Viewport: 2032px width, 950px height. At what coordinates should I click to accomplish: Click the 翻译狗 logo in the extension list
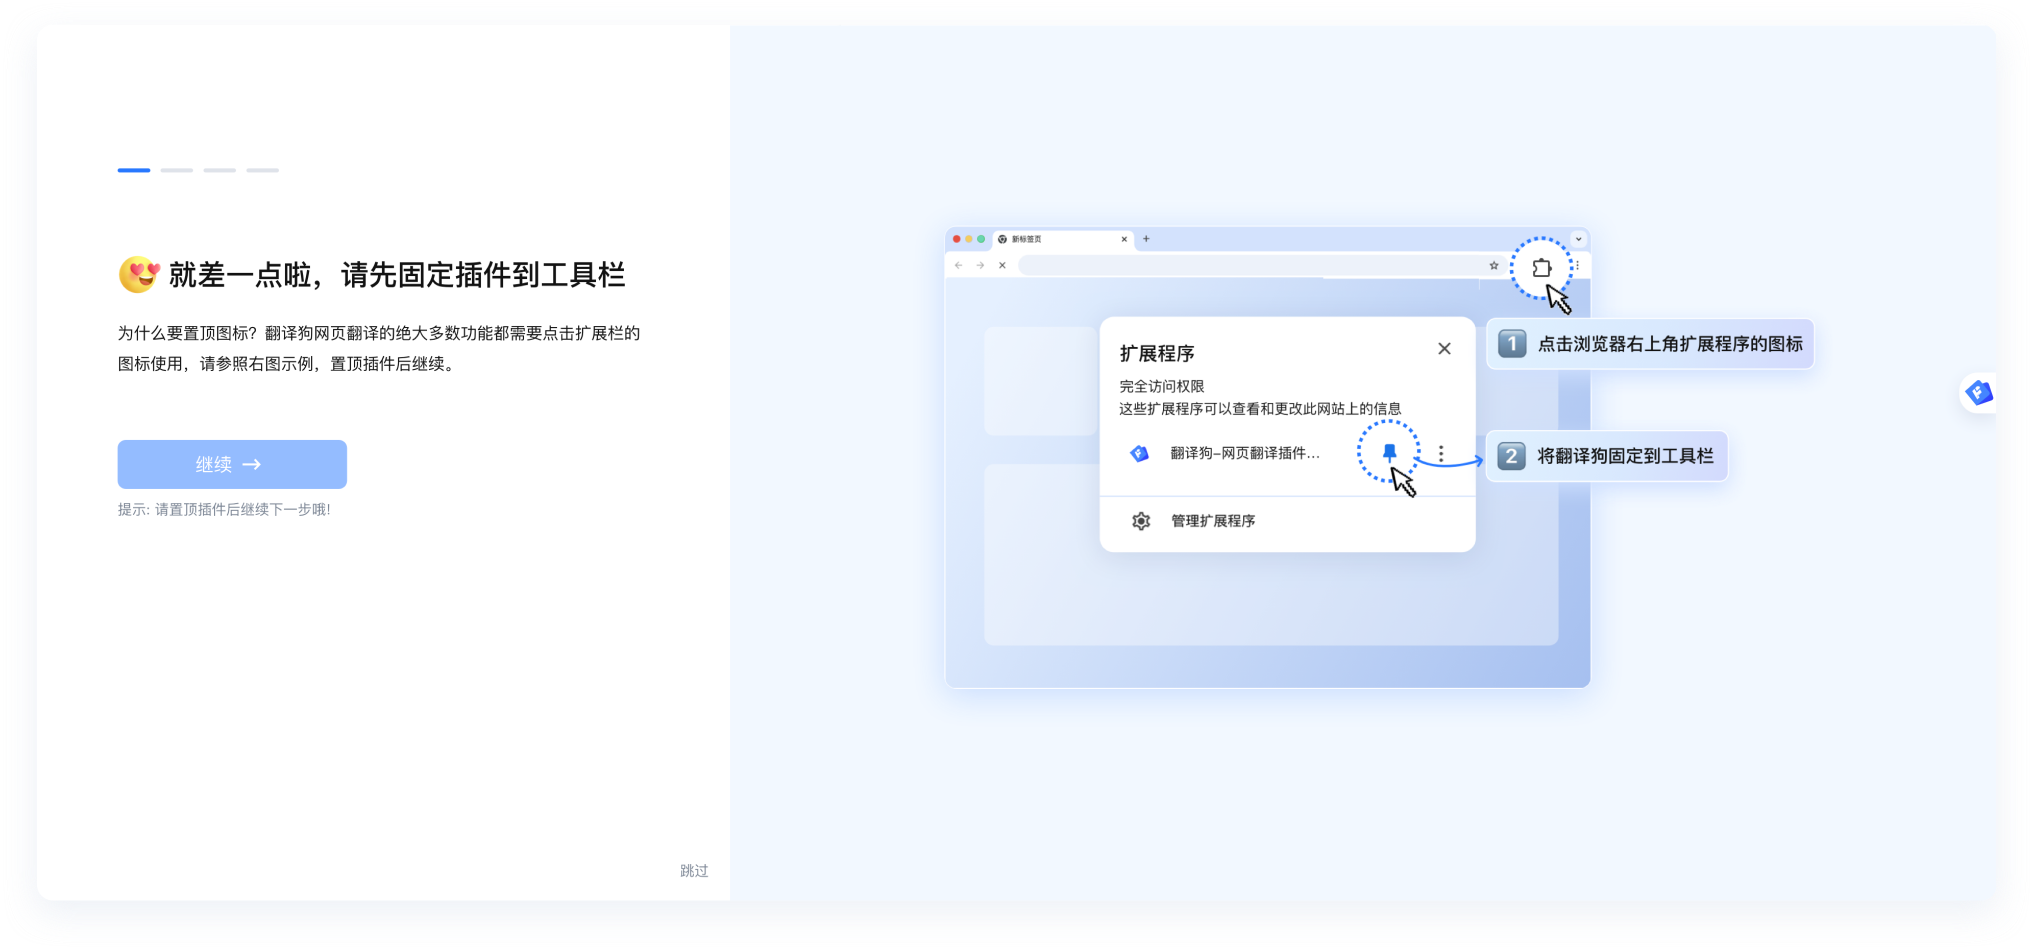tap(1139, 454)
